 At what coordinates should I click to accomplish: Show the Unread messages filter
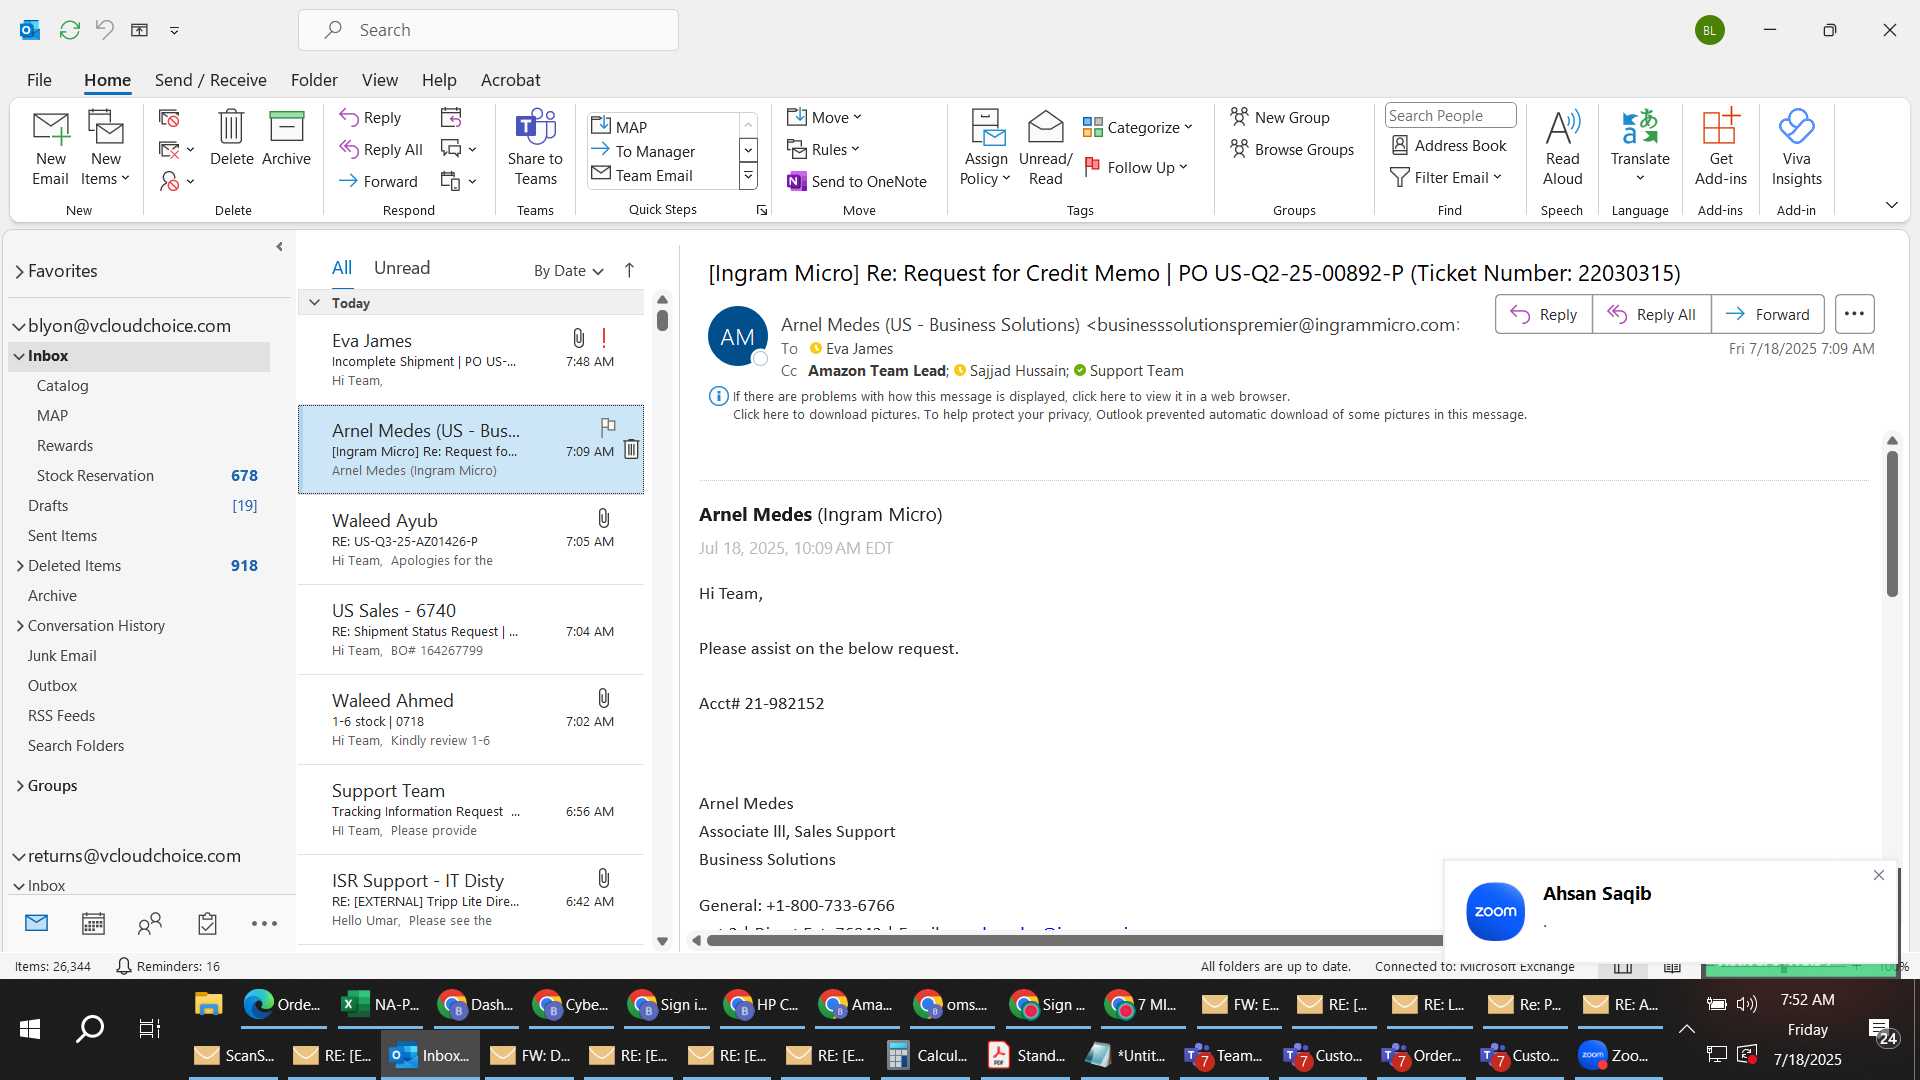click(402, 268)
